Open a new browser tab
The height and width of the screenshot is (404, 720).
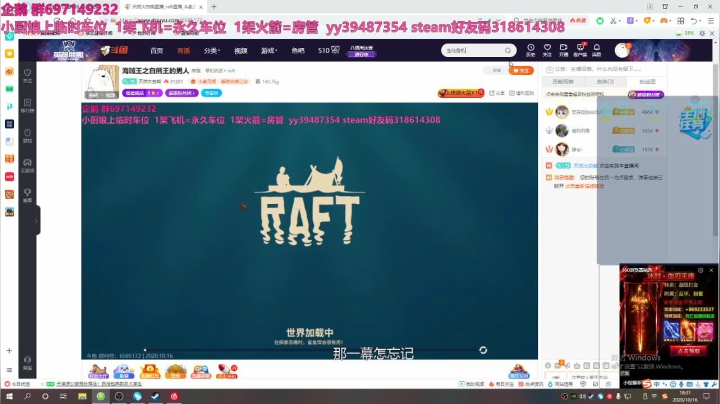[214, 7]
